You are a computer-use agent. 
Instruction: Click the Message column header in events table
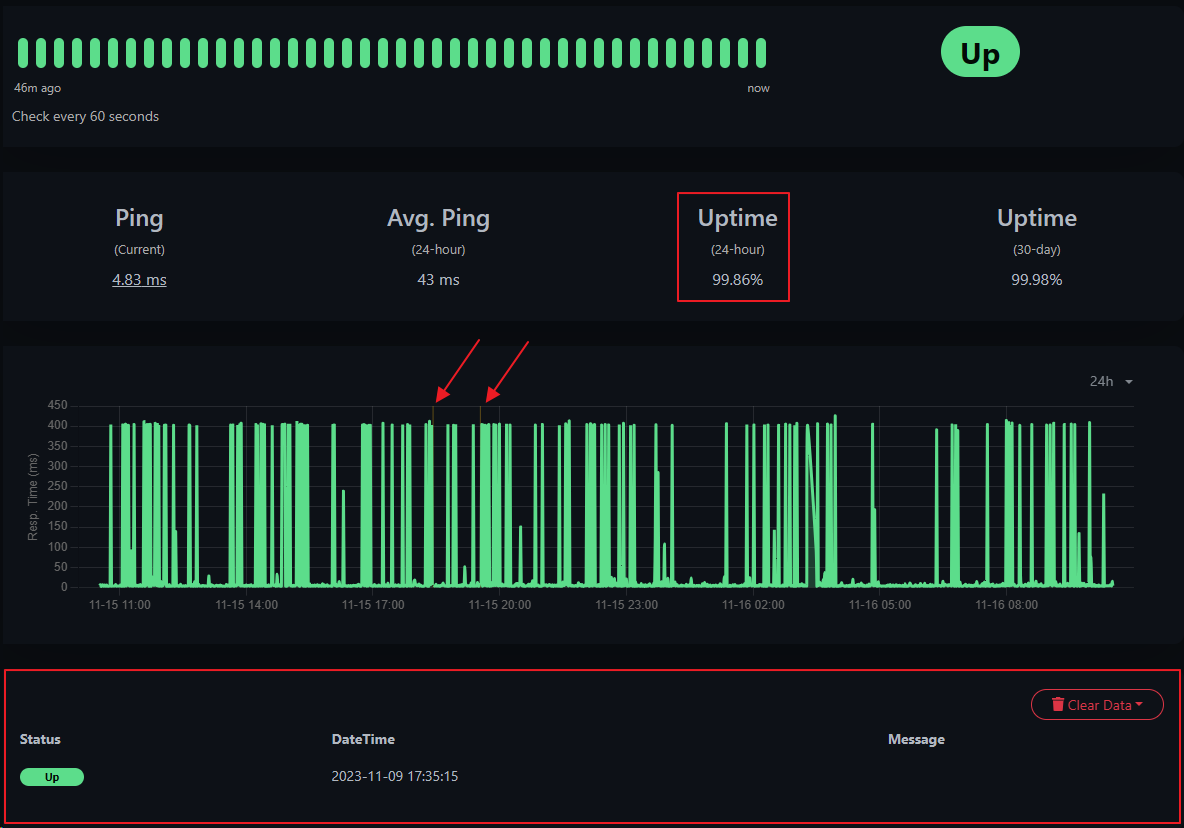pos(916,739)
